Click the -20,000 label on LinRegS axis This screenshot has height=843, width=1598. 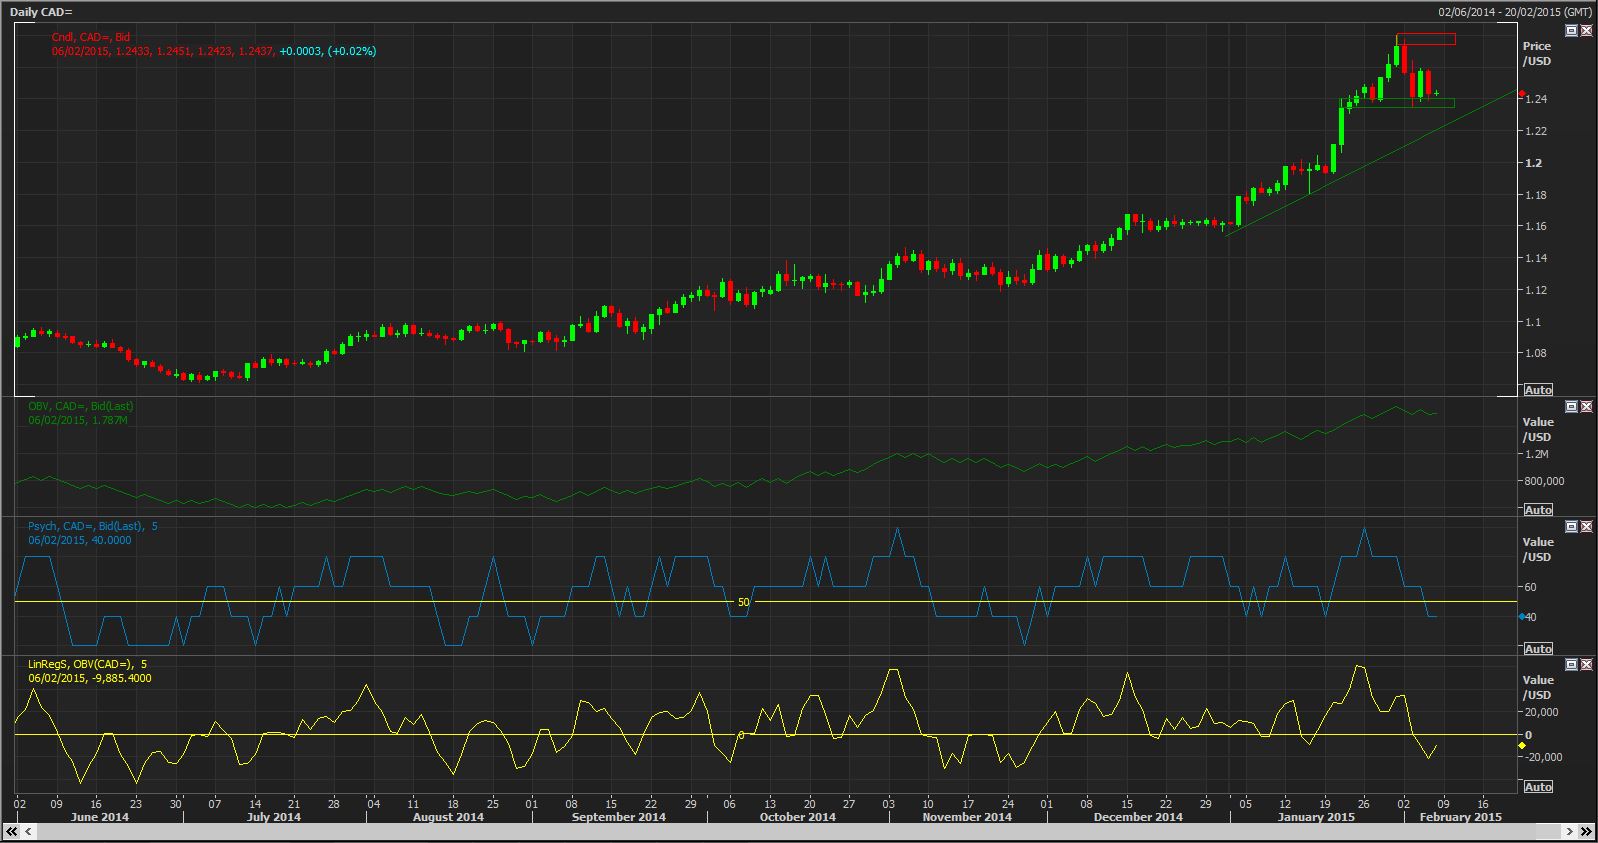point(1542,757)
